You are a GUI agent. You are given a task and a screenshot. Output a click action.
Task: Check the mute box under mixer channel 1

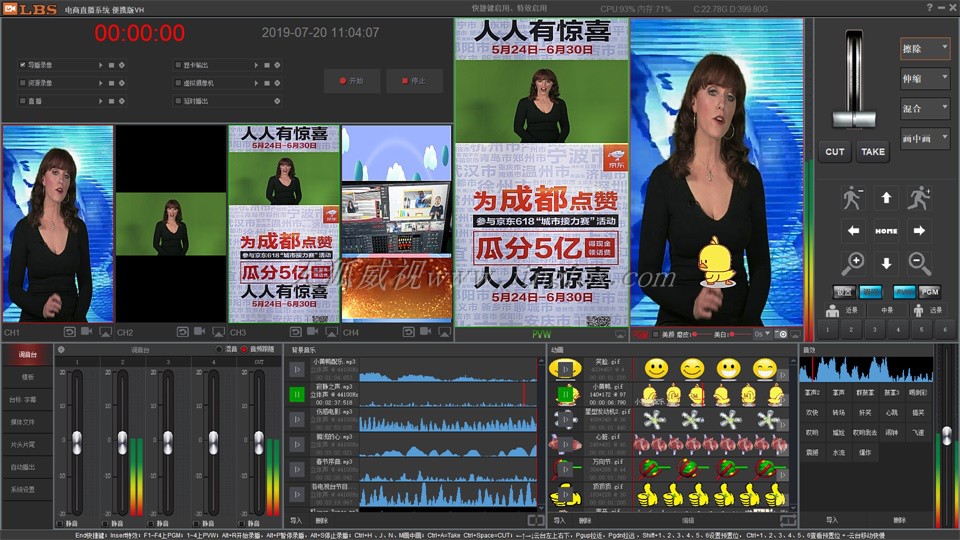click(x=60, y=523)
